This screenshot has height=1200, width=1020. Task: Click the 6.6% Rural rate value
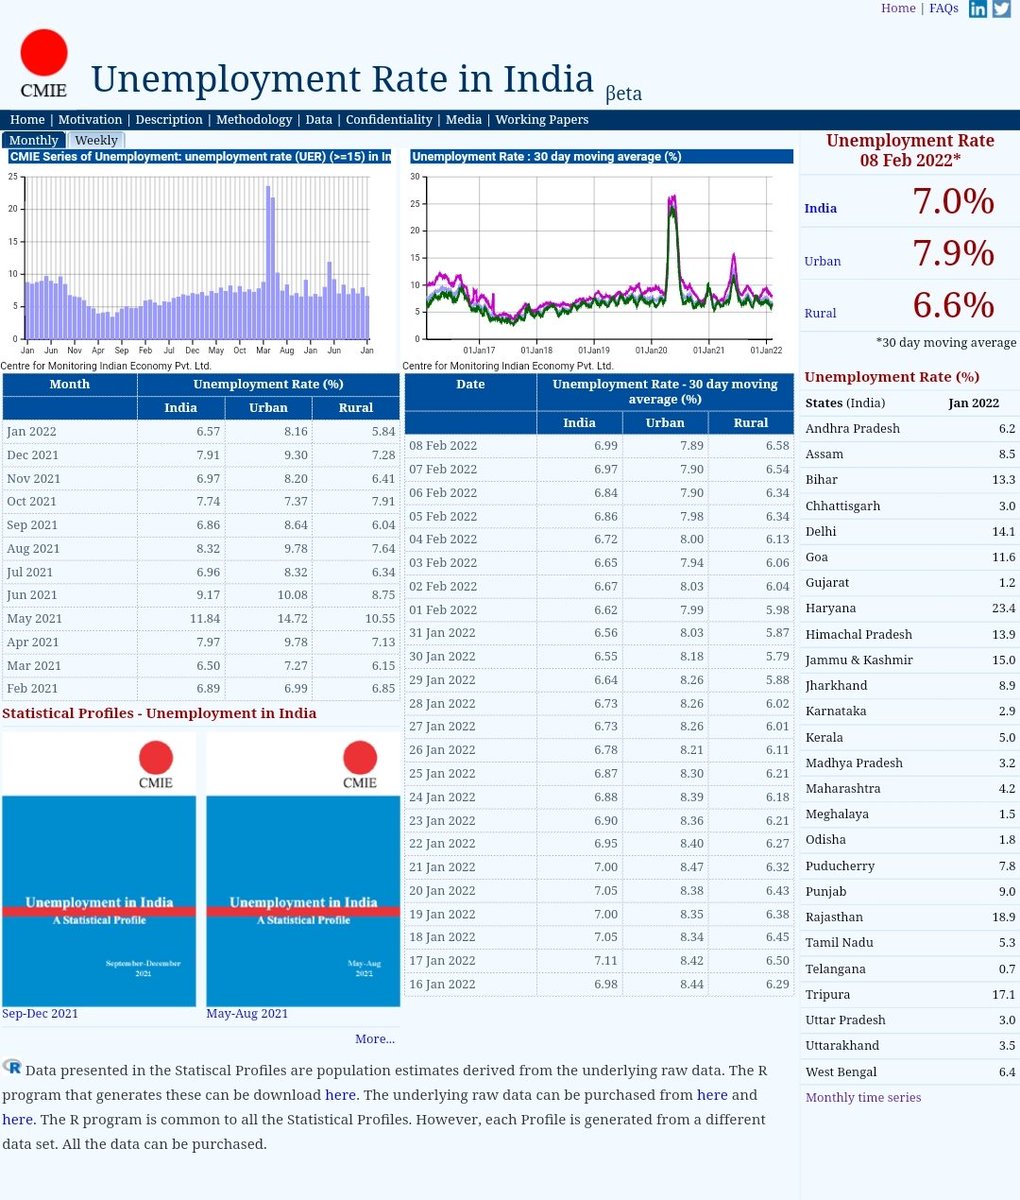953,305
